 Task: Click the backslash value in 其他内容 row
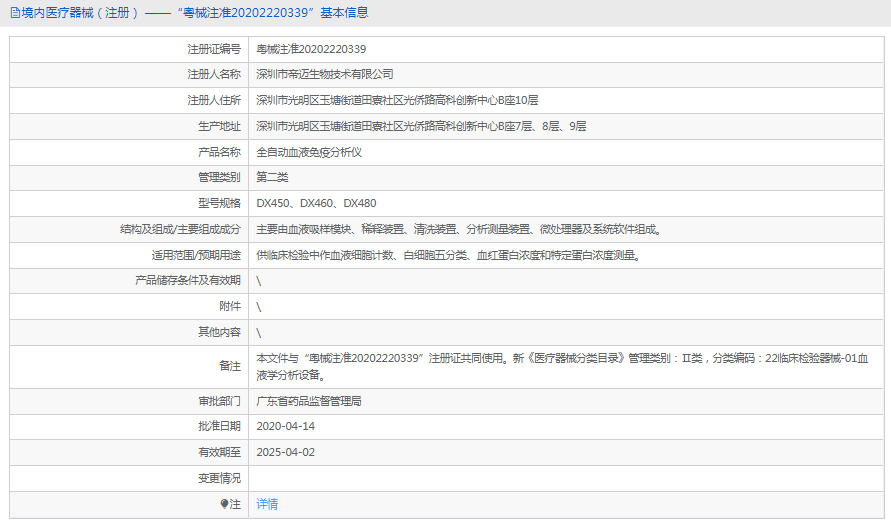point(259,333)
